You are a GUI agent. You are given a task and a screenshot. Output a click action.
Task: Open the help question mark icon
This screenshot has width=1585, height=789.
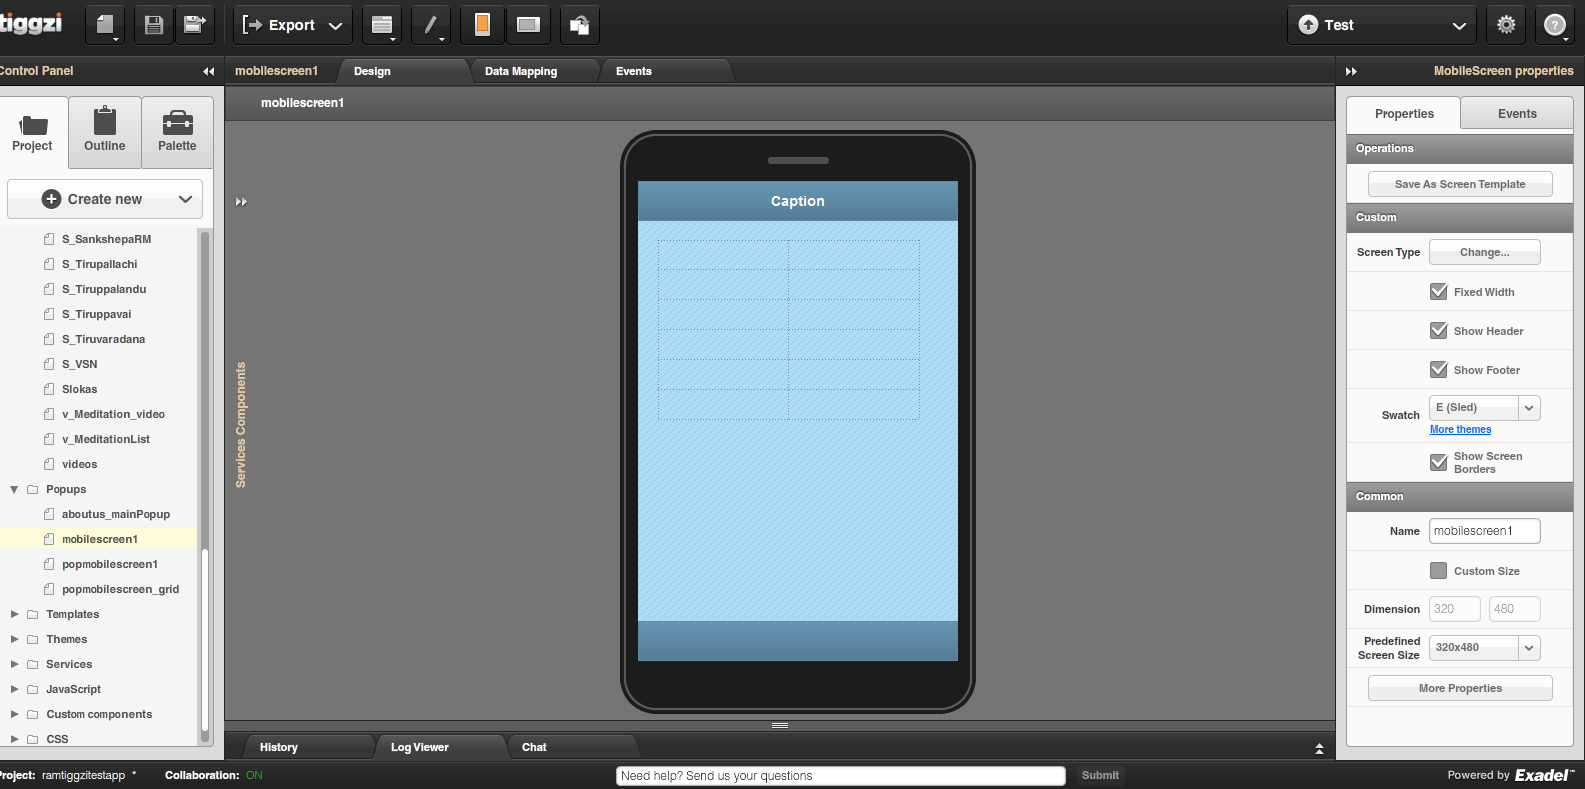(1554, 25)
